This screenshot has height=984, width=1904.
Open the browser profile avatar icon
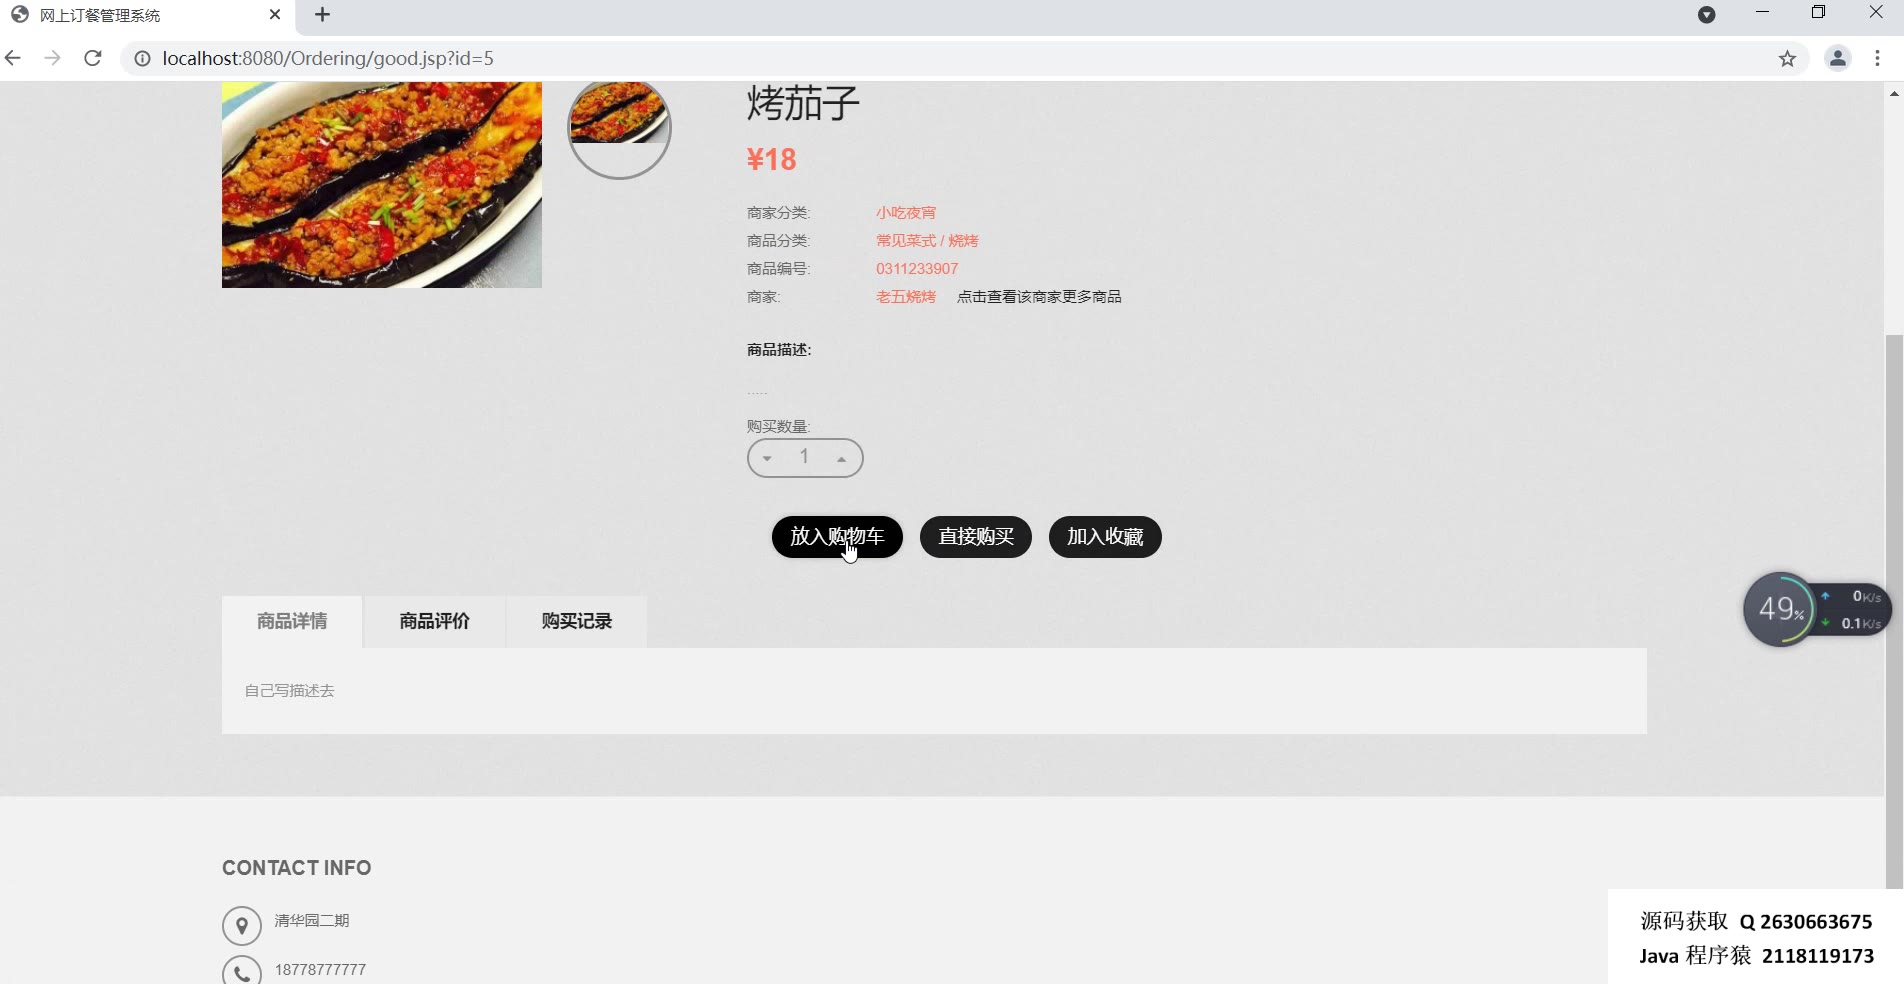(1837, 58)
